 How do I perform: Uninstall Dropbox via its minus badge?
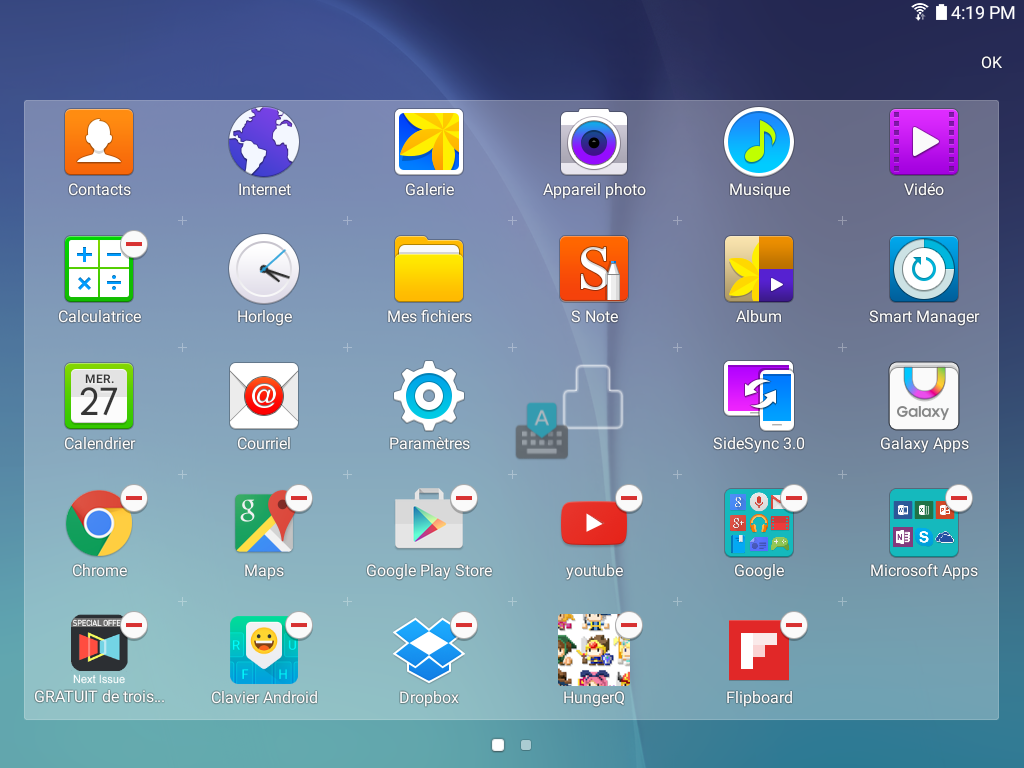click(464, 625)
